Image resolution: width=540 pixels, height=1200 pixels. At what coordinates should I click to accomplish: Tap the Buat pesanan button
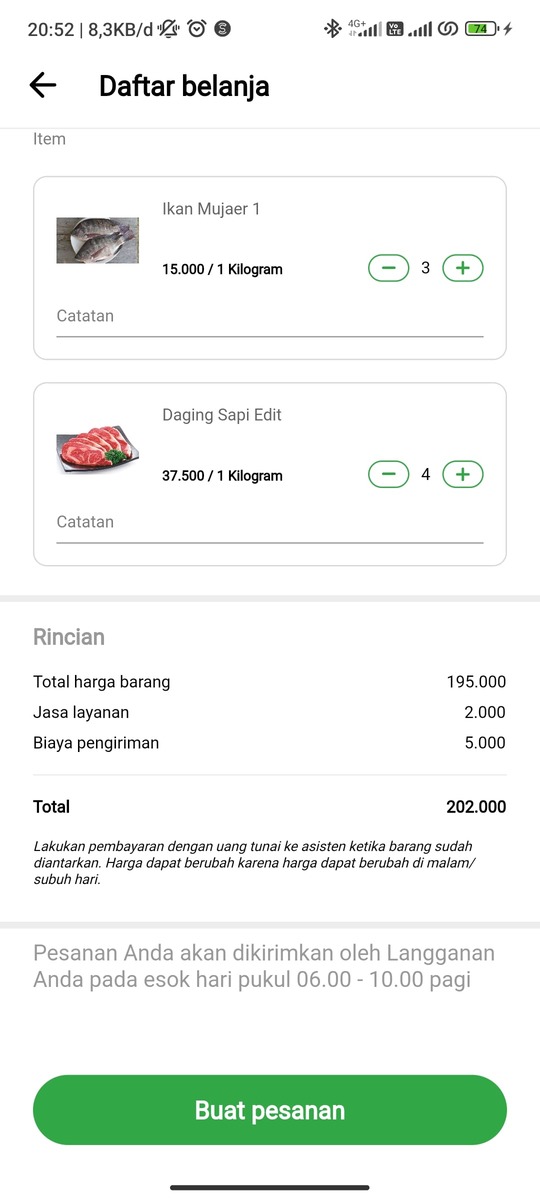point(270,1110)
